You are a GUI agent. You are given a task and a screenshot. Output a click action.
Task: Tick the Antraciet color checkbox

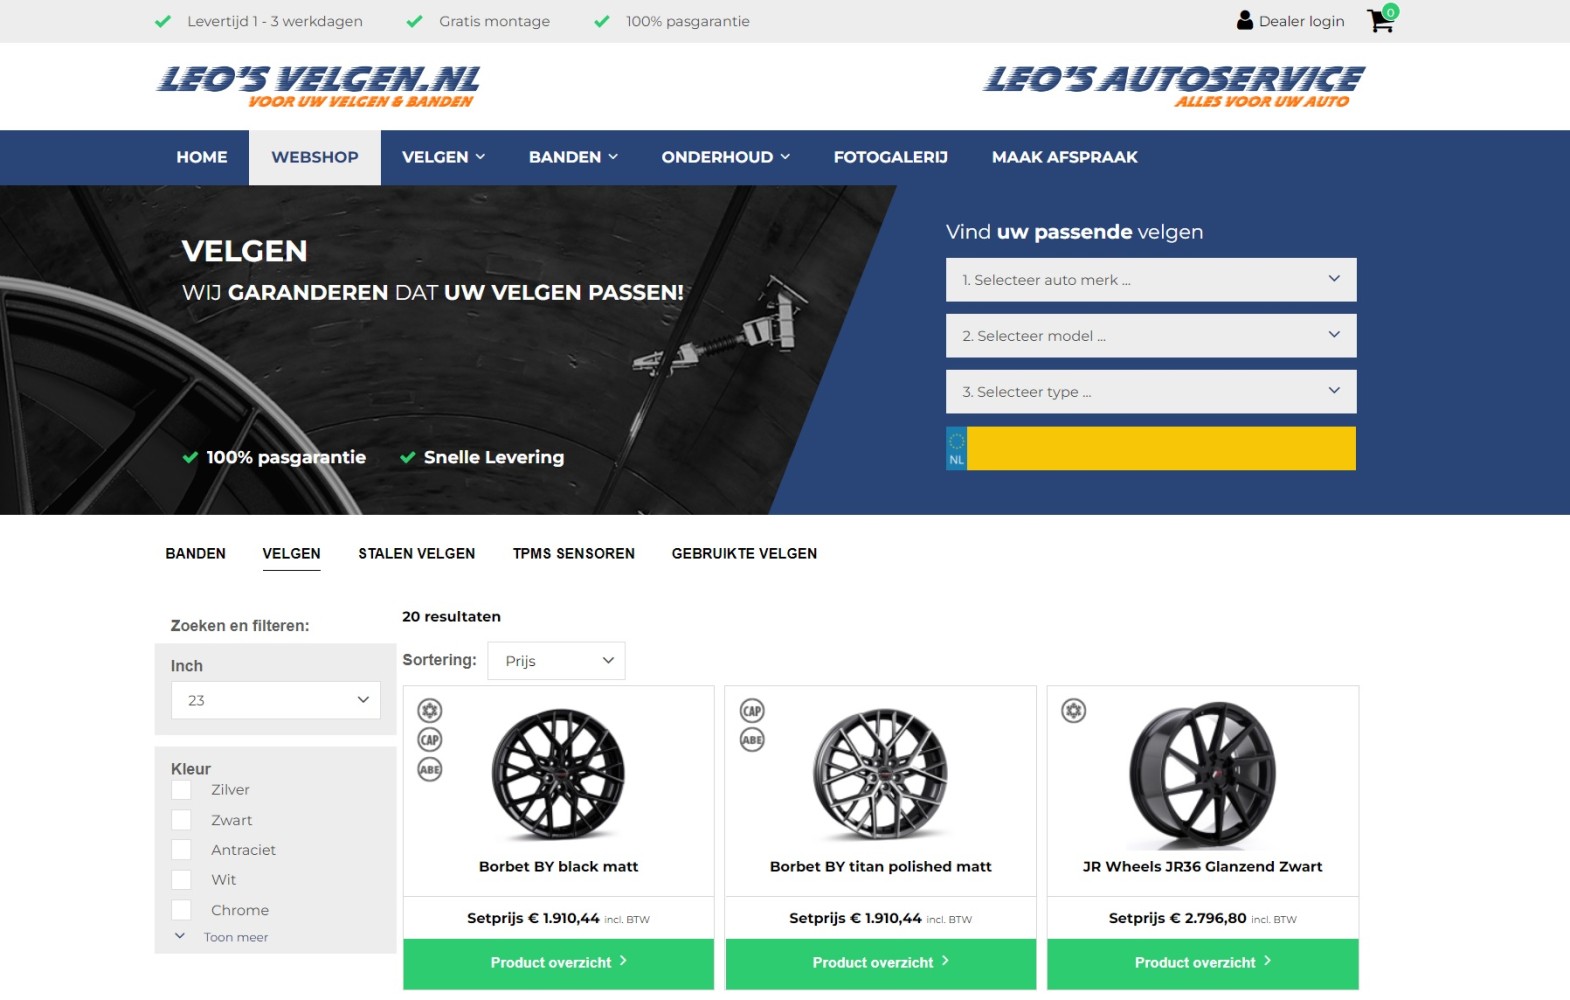click(x=181, y=850)
